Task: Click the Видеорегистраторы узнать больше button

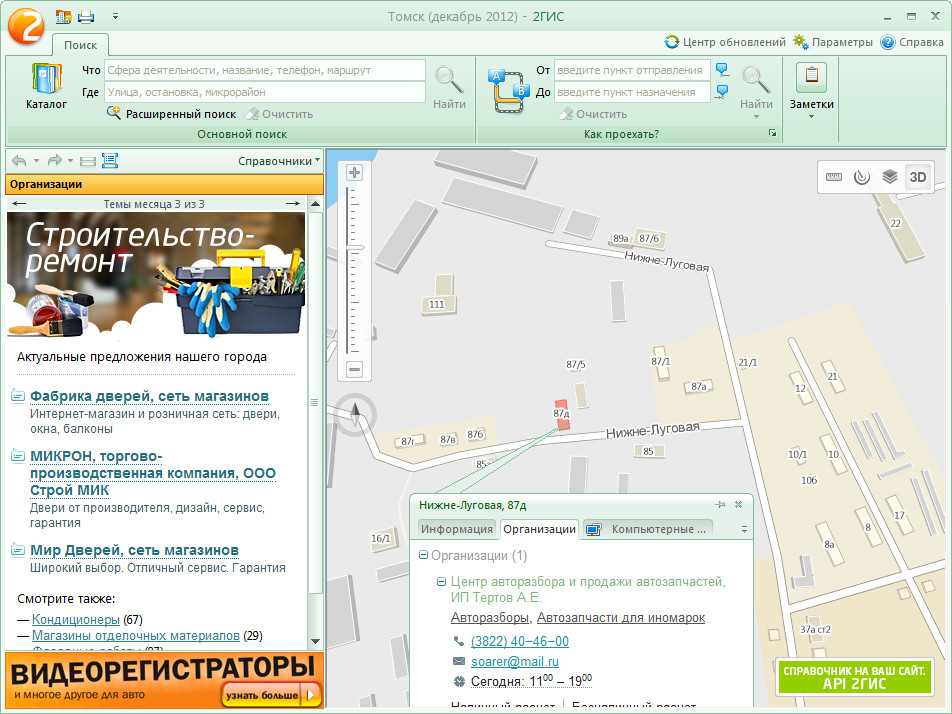Action: (x=271, y=695)
